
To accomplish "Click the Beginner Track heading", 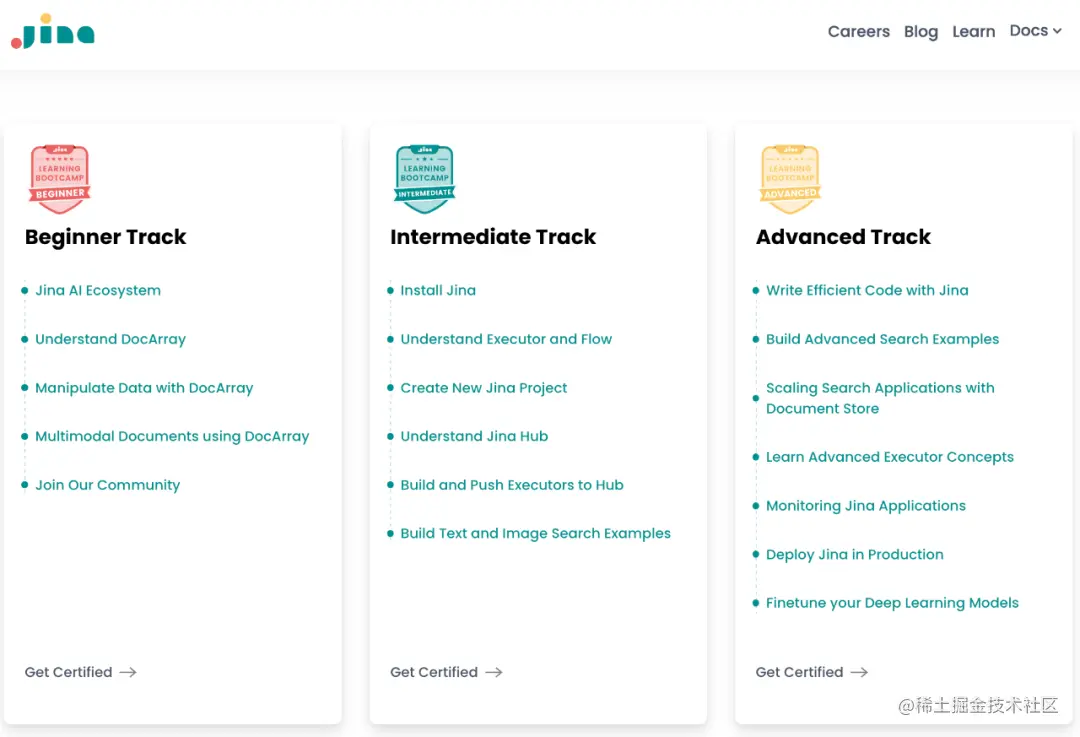I will tap(105, 237).
